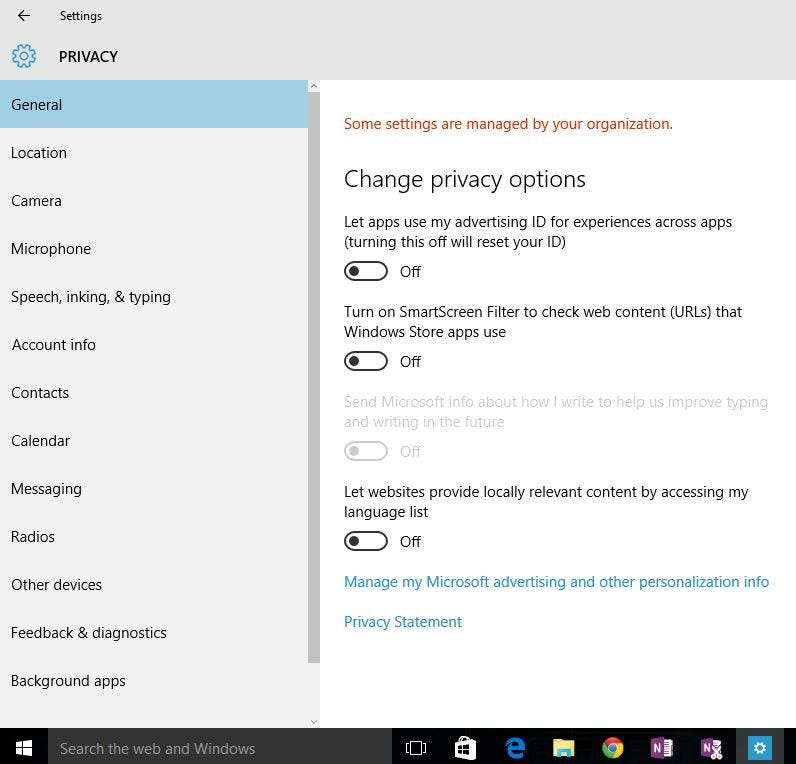Open Account info privacy settings
The height and width of the screenshot is (764, 796).
coord(154,345)
